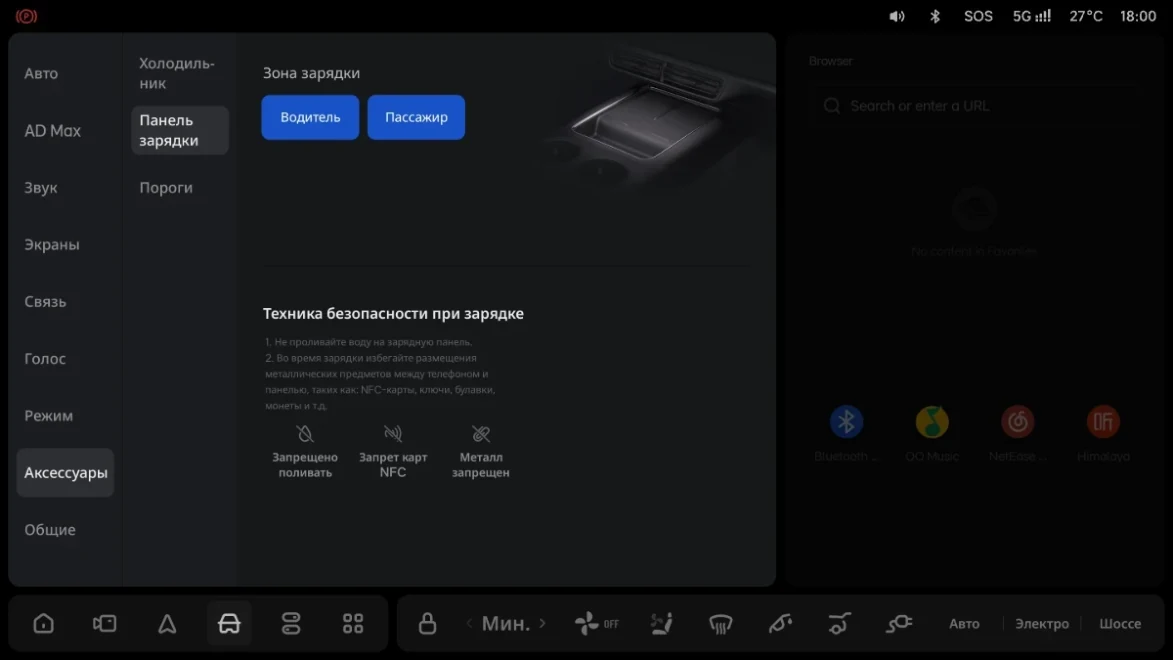Toggle Водитель charging zone

click(310, 117)
